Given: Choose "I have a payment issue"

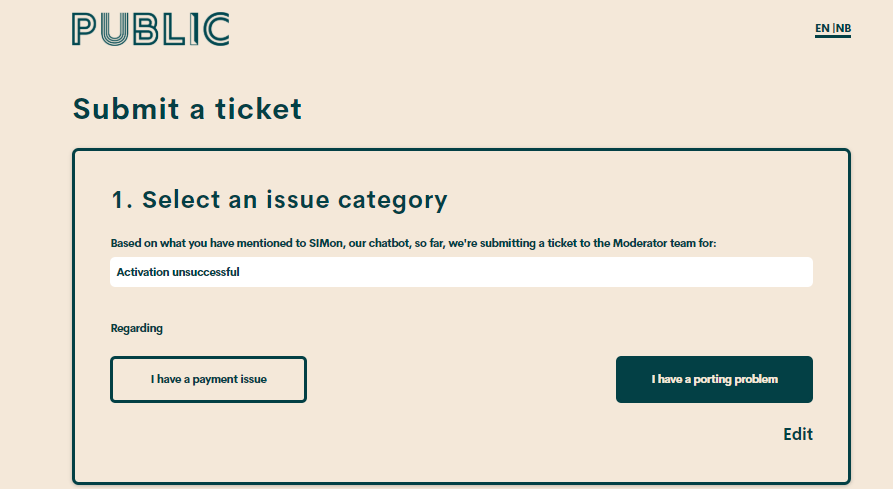Looking at the screenshot, I should click(x=208, y=380).
